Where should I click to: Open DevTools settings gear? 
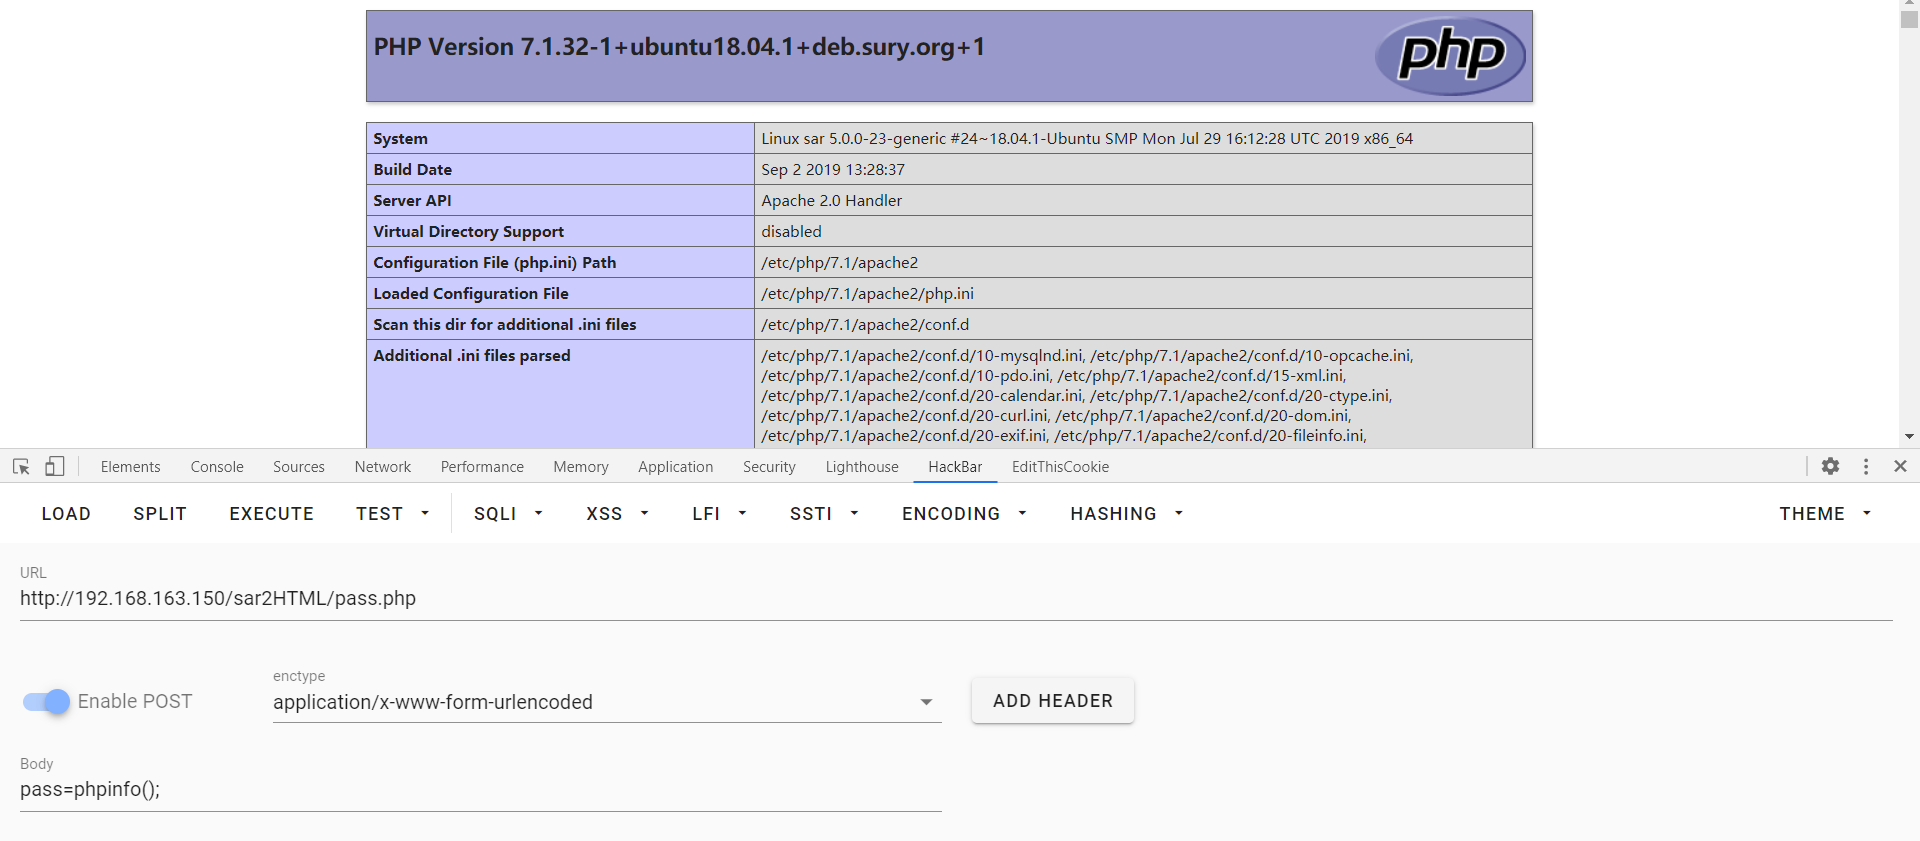point(1830,466)
